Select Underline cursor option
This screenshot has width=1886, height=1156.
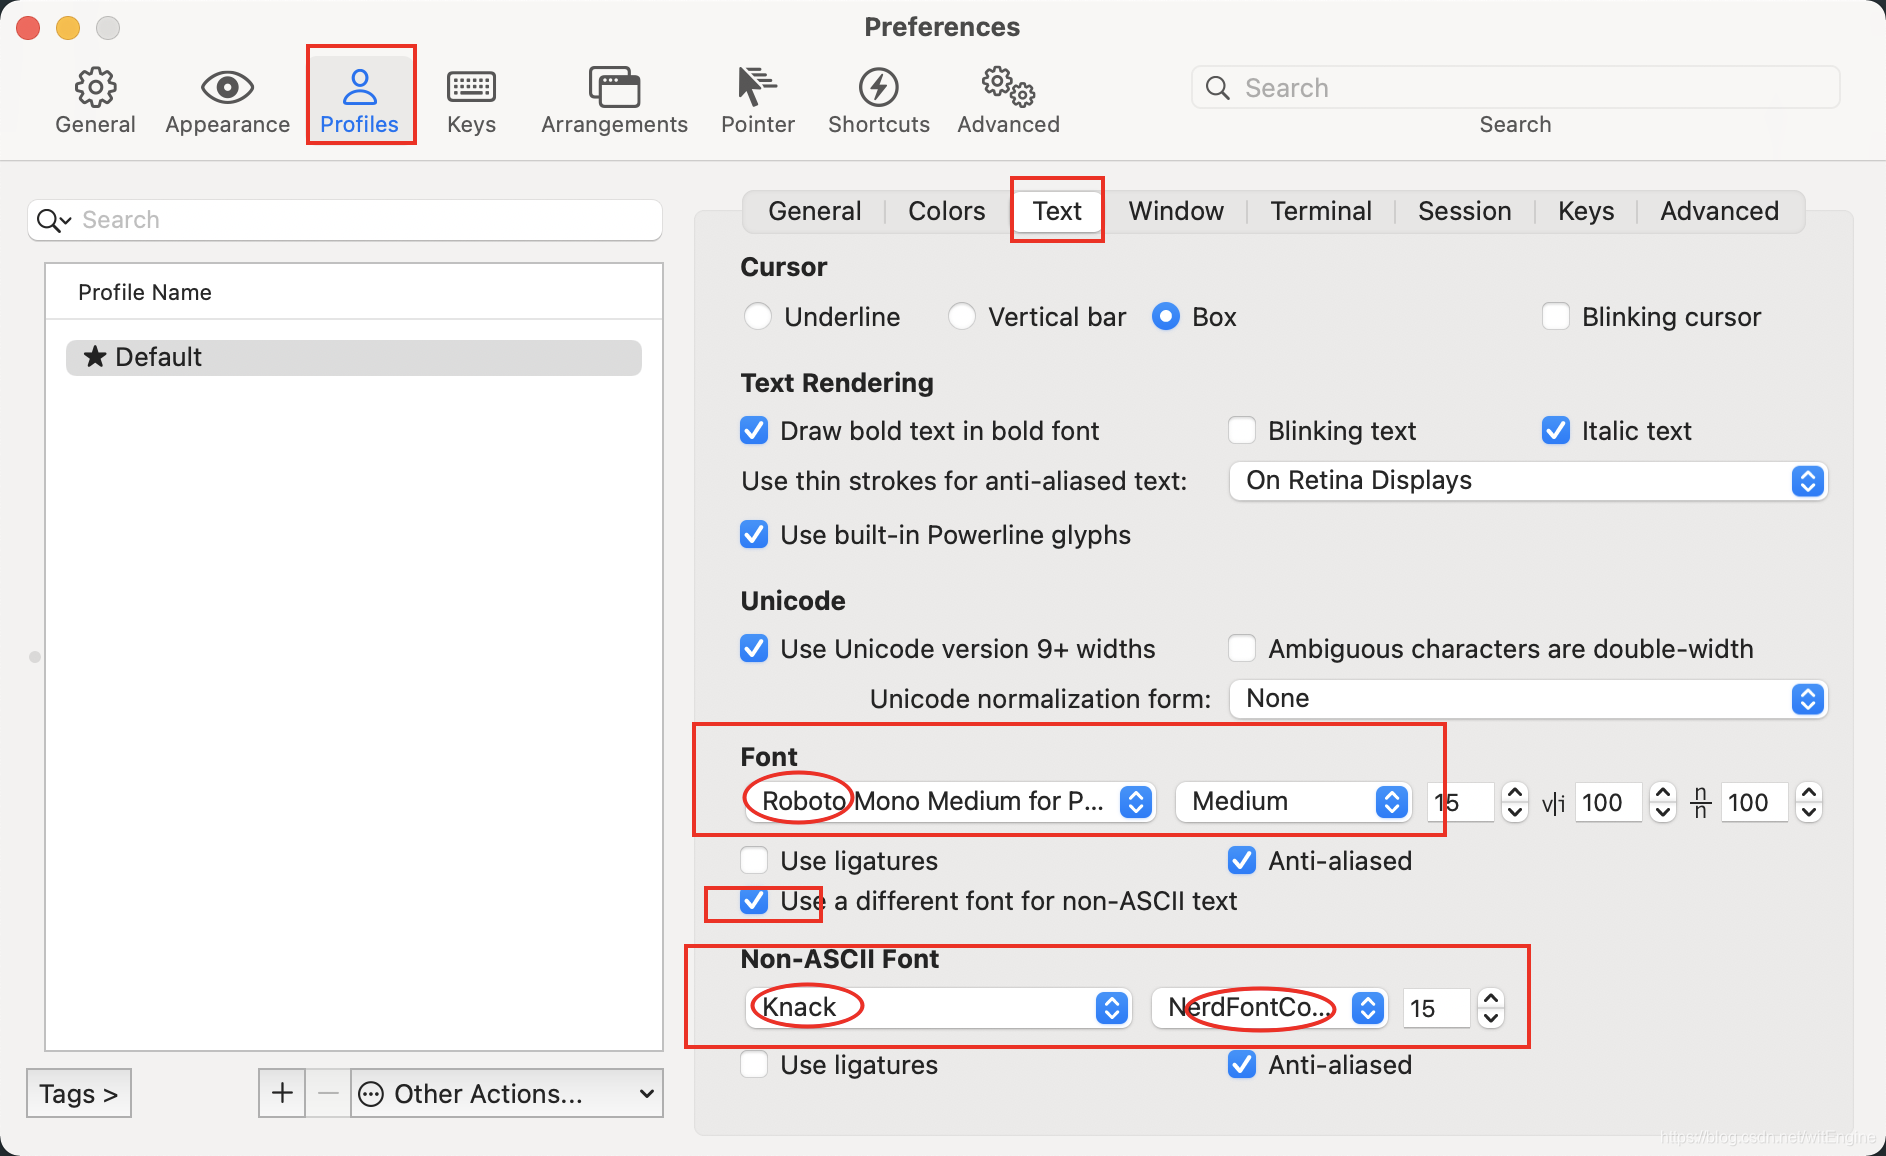[758, 317]
